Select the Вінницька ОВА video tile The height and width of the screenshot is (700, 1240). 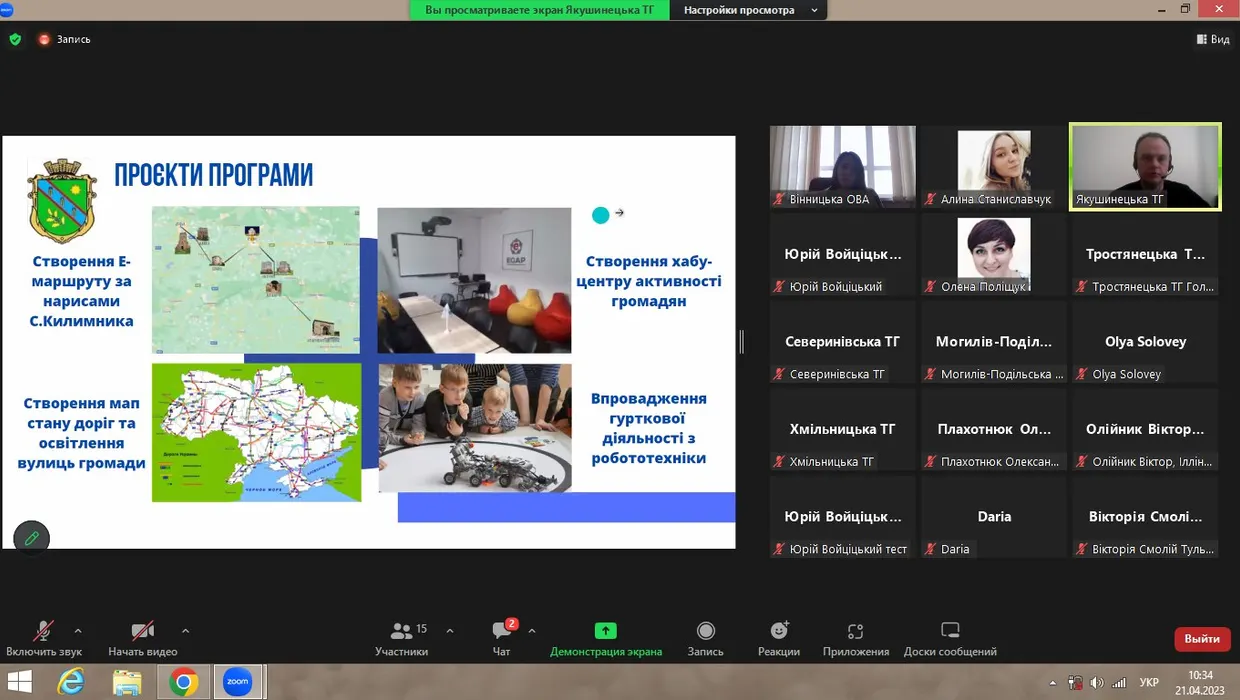pyautogui.click(x=842, y=167)
